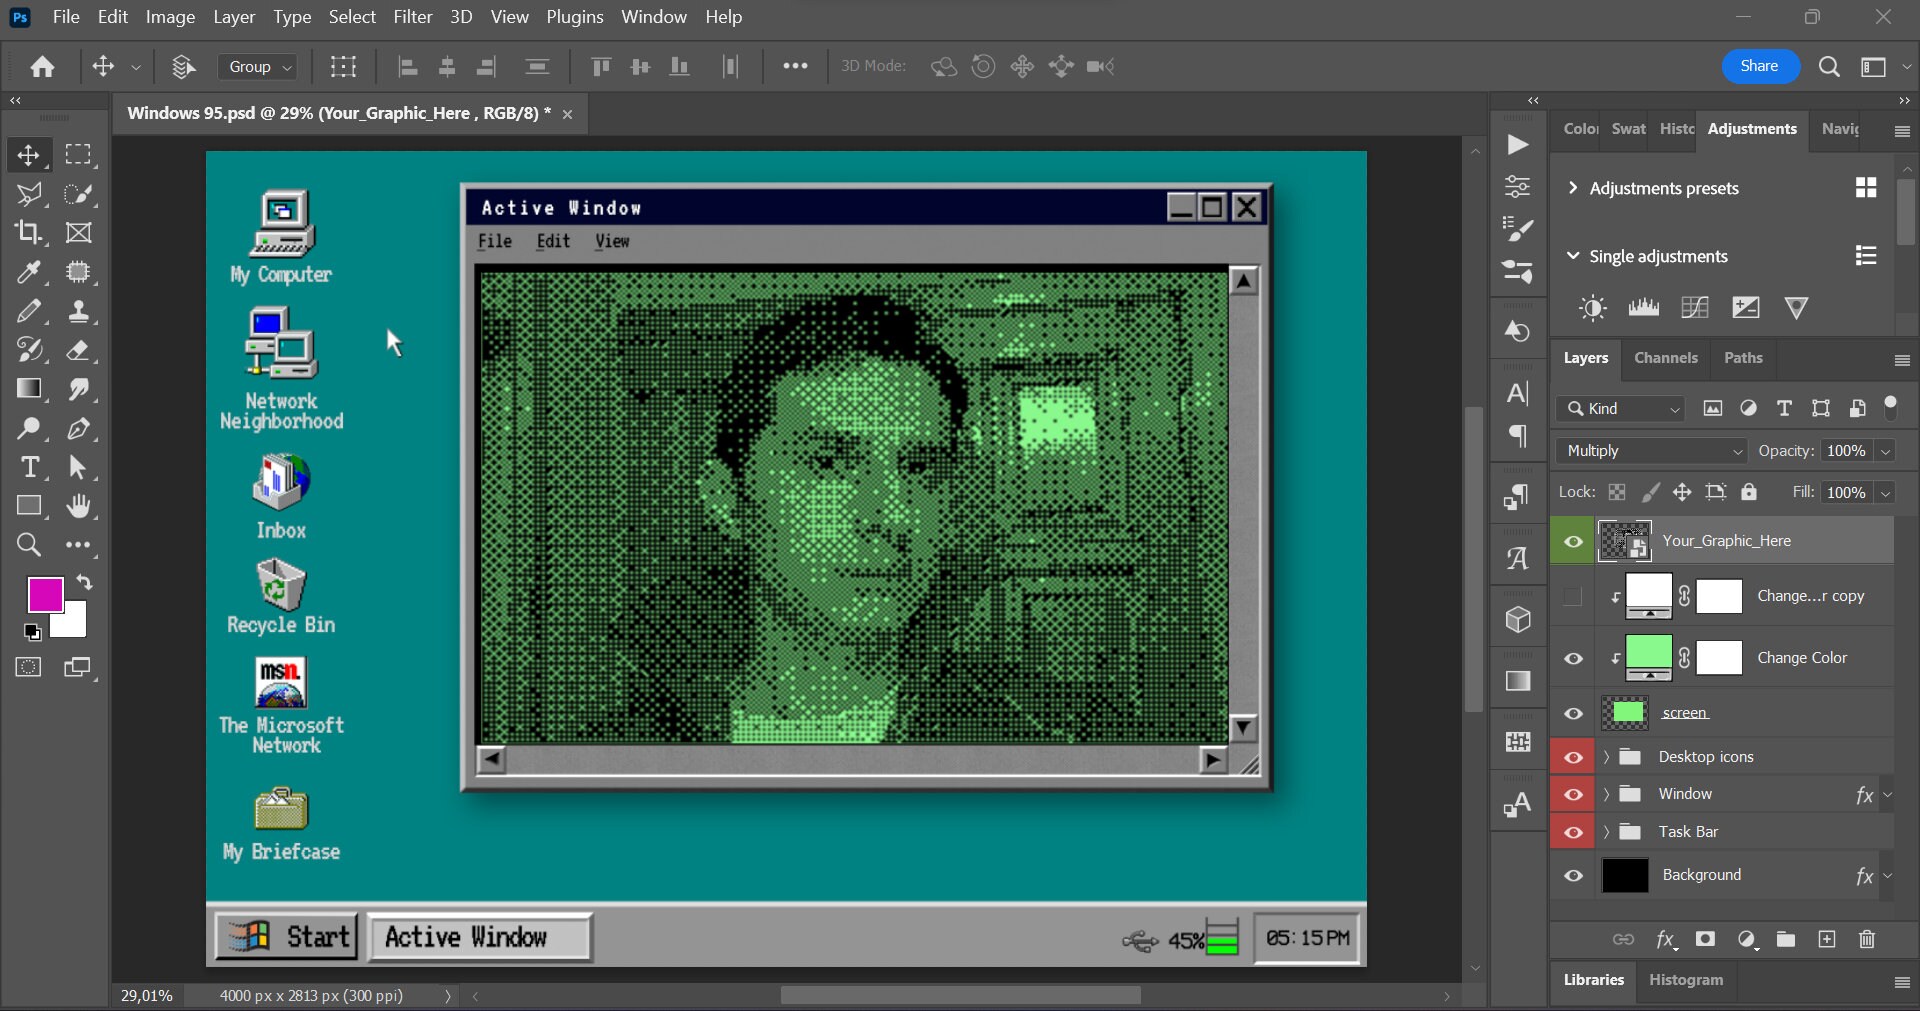Click the fx link on the Window layer

1864,794
